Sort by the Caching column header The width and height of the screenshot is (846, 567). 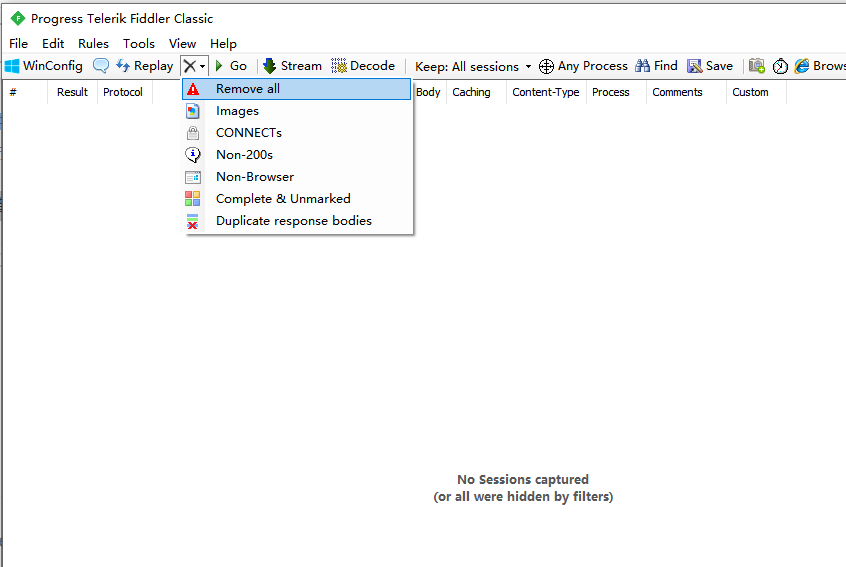[476, 92]
